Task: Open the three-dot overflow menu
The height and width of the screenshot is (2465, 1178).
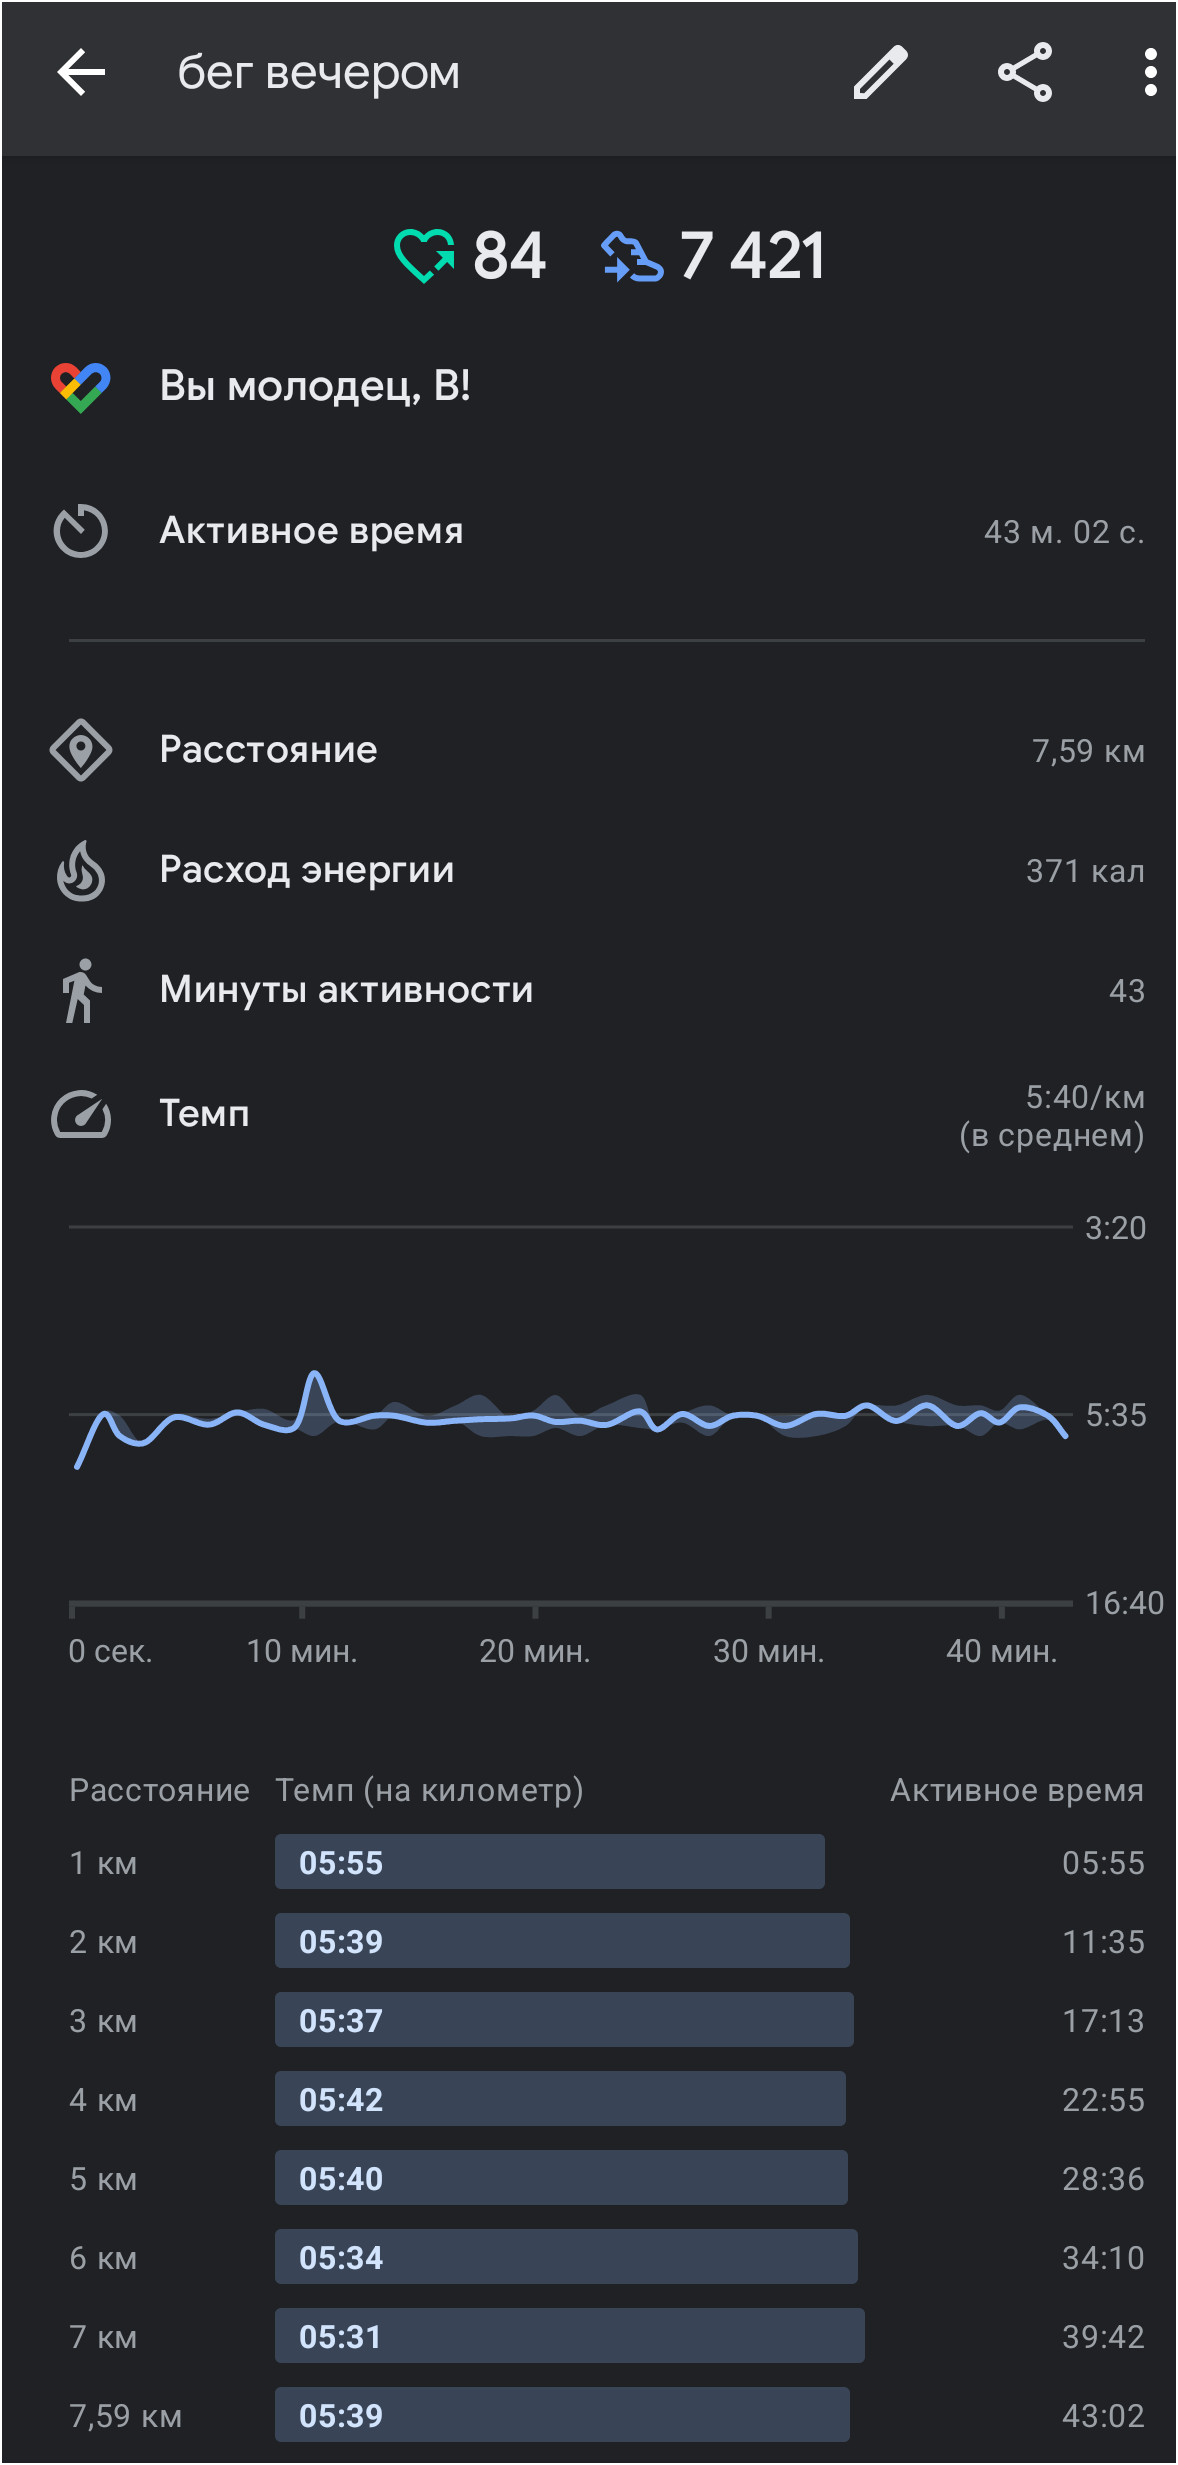Action: 1150,73
